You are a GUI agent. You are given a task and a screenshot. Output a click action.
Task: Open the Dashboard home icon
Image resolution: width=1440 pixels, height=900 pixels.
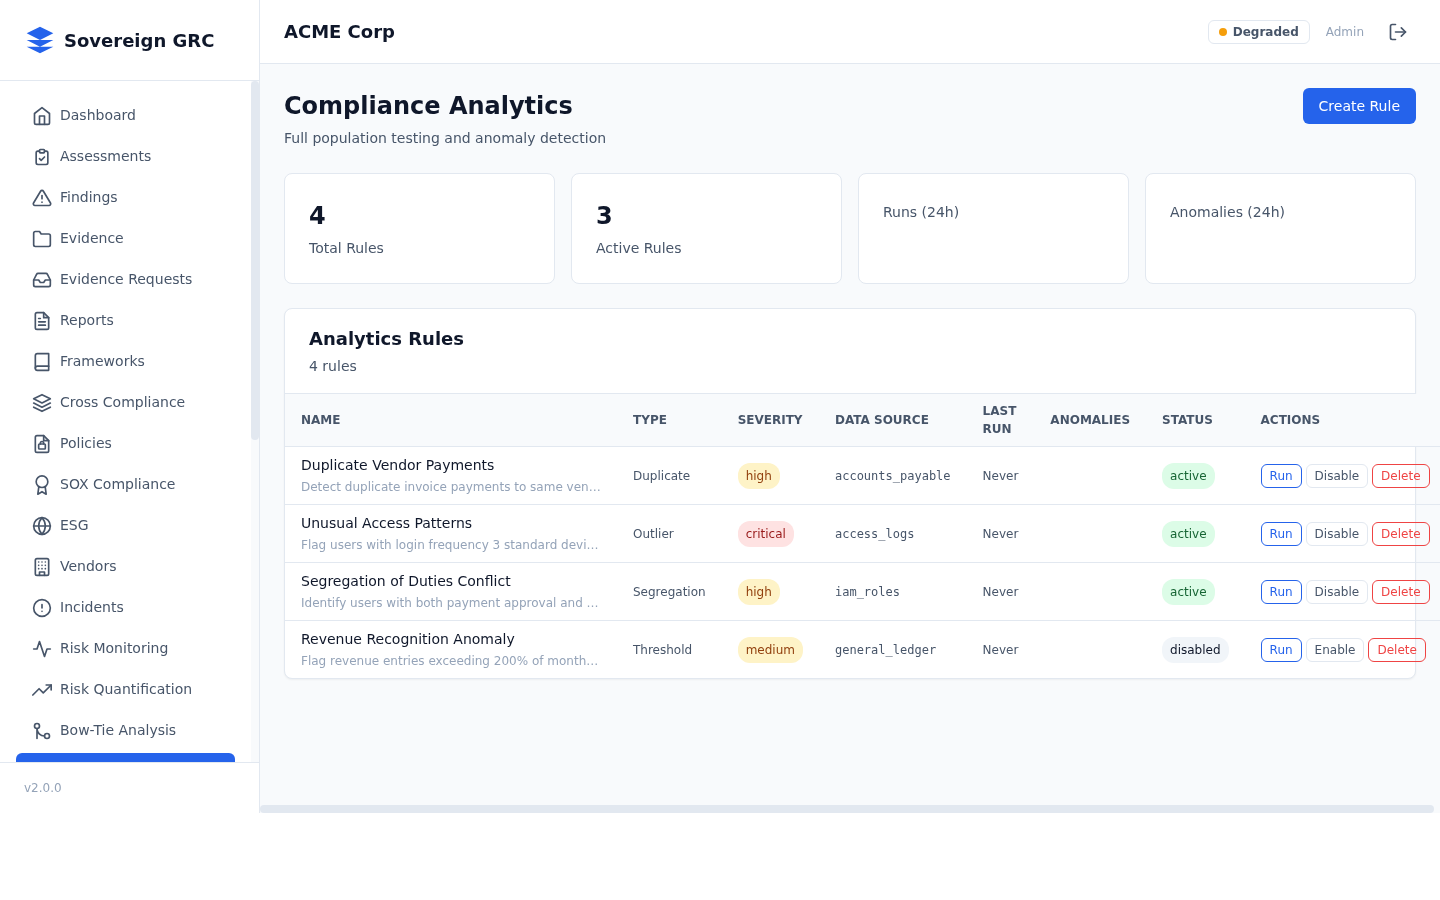(42, 115)
